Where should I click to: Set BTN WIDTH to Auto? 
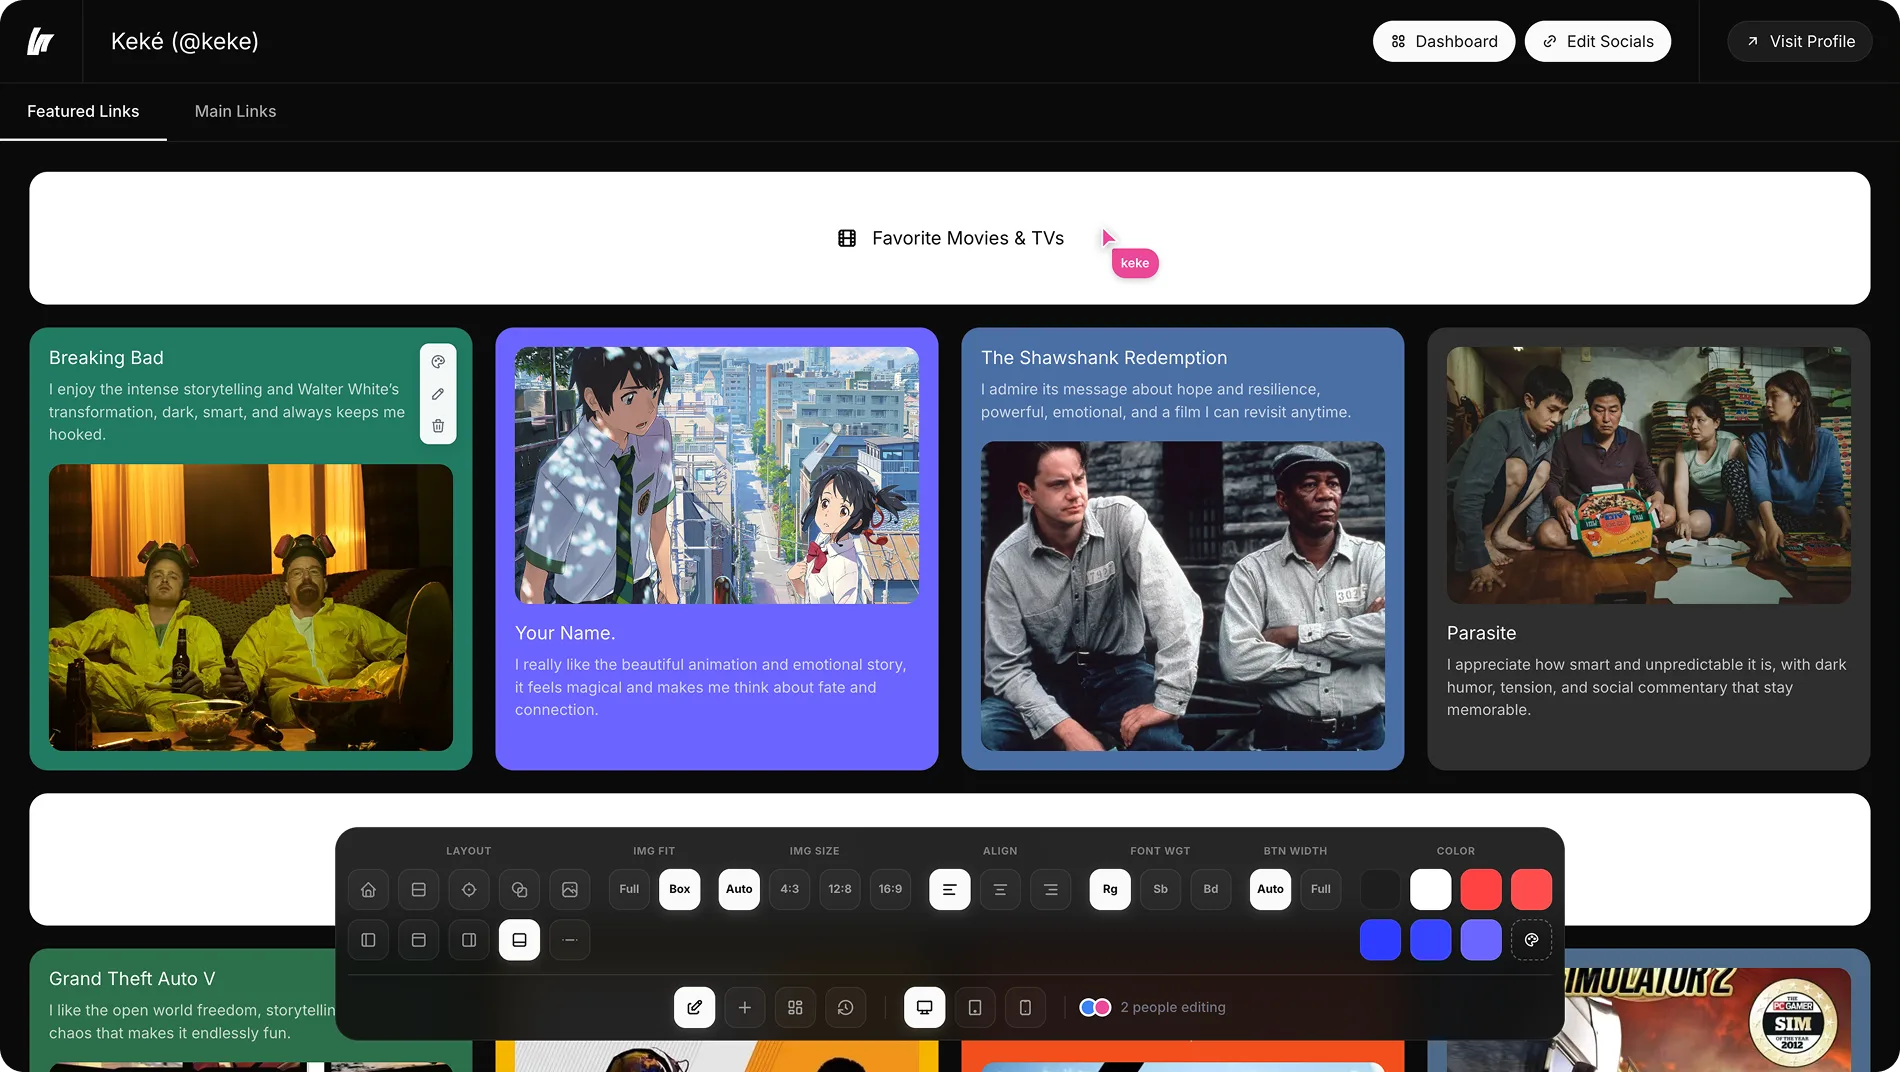coord(1270,889)
